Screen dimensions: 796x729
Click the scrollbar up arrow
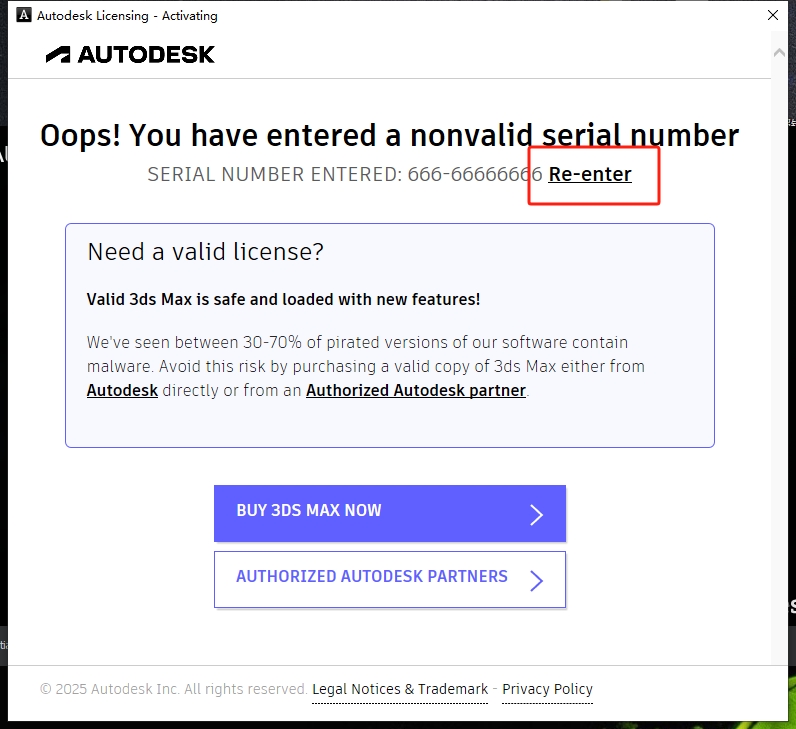(x=780, y=48)
